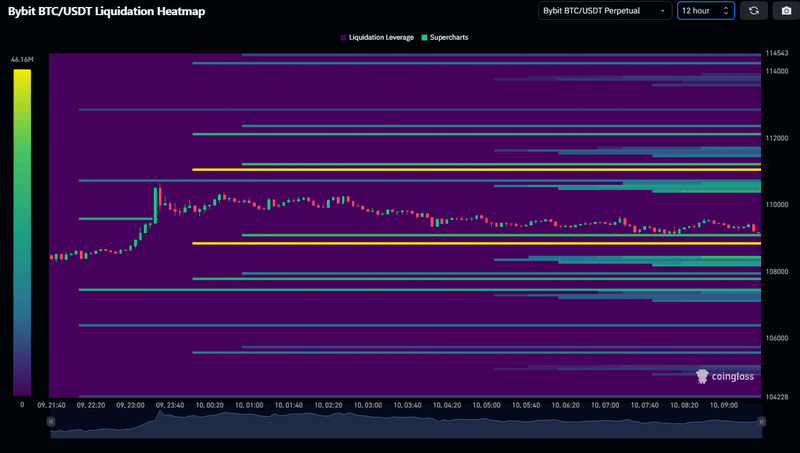
Task: Click the 09, 22:20 time axis label
Action: (91, 405)
